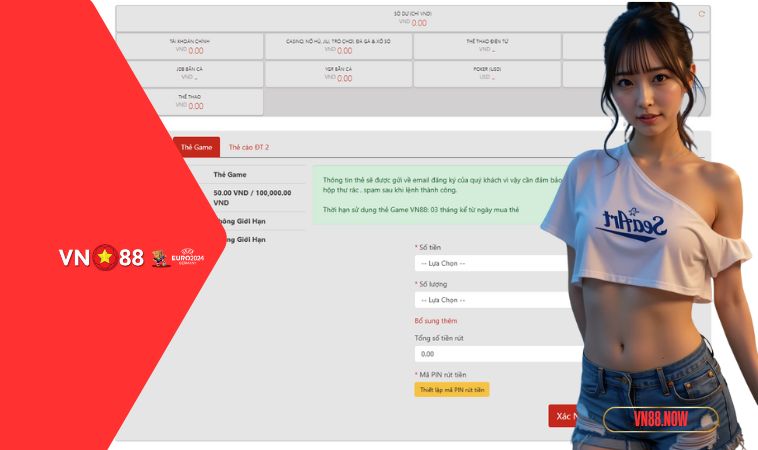Click the 50.00 VND / 100,000.00 VND limit text

pos(252,198)
